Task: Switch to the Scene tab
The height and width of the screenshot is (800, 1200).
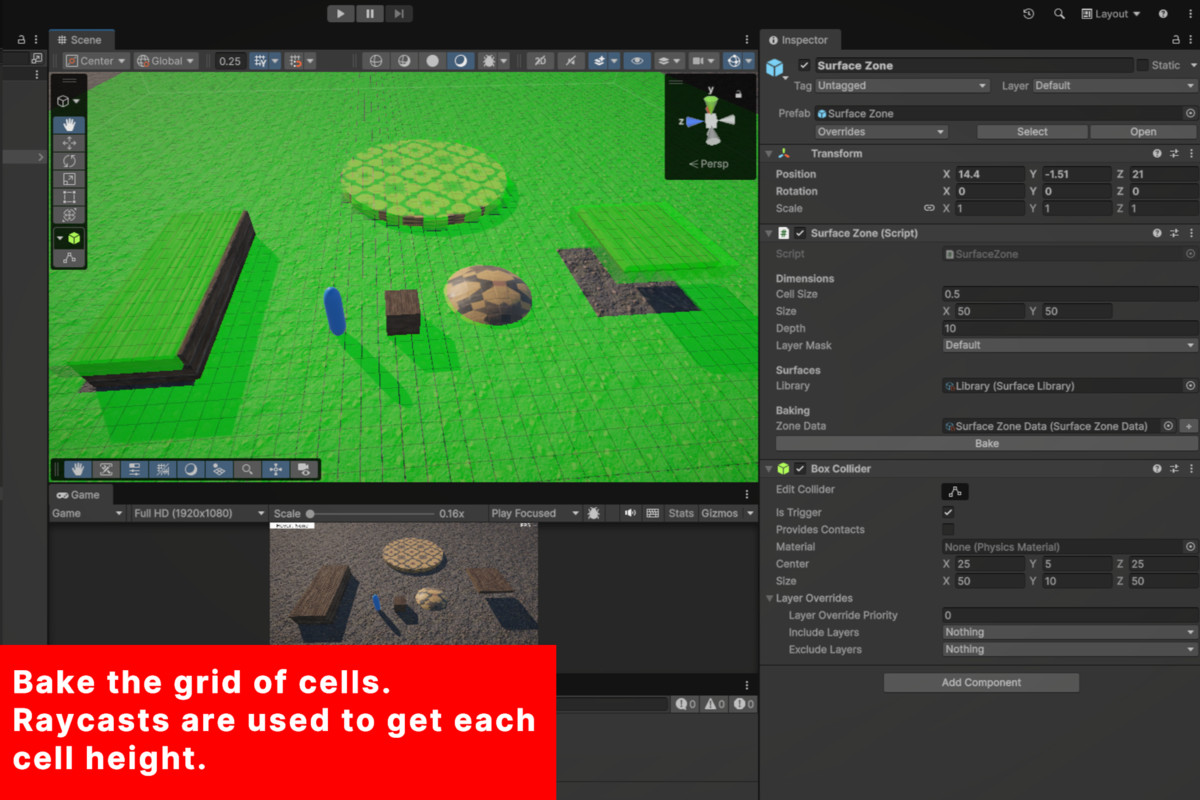Action: tap(79, 40)
